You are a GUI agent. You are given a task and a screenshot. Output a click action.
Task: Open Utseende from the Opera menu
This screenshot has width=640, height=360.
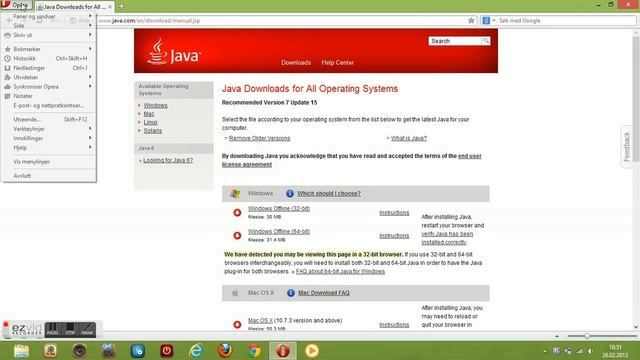click(x=49, y=119)
